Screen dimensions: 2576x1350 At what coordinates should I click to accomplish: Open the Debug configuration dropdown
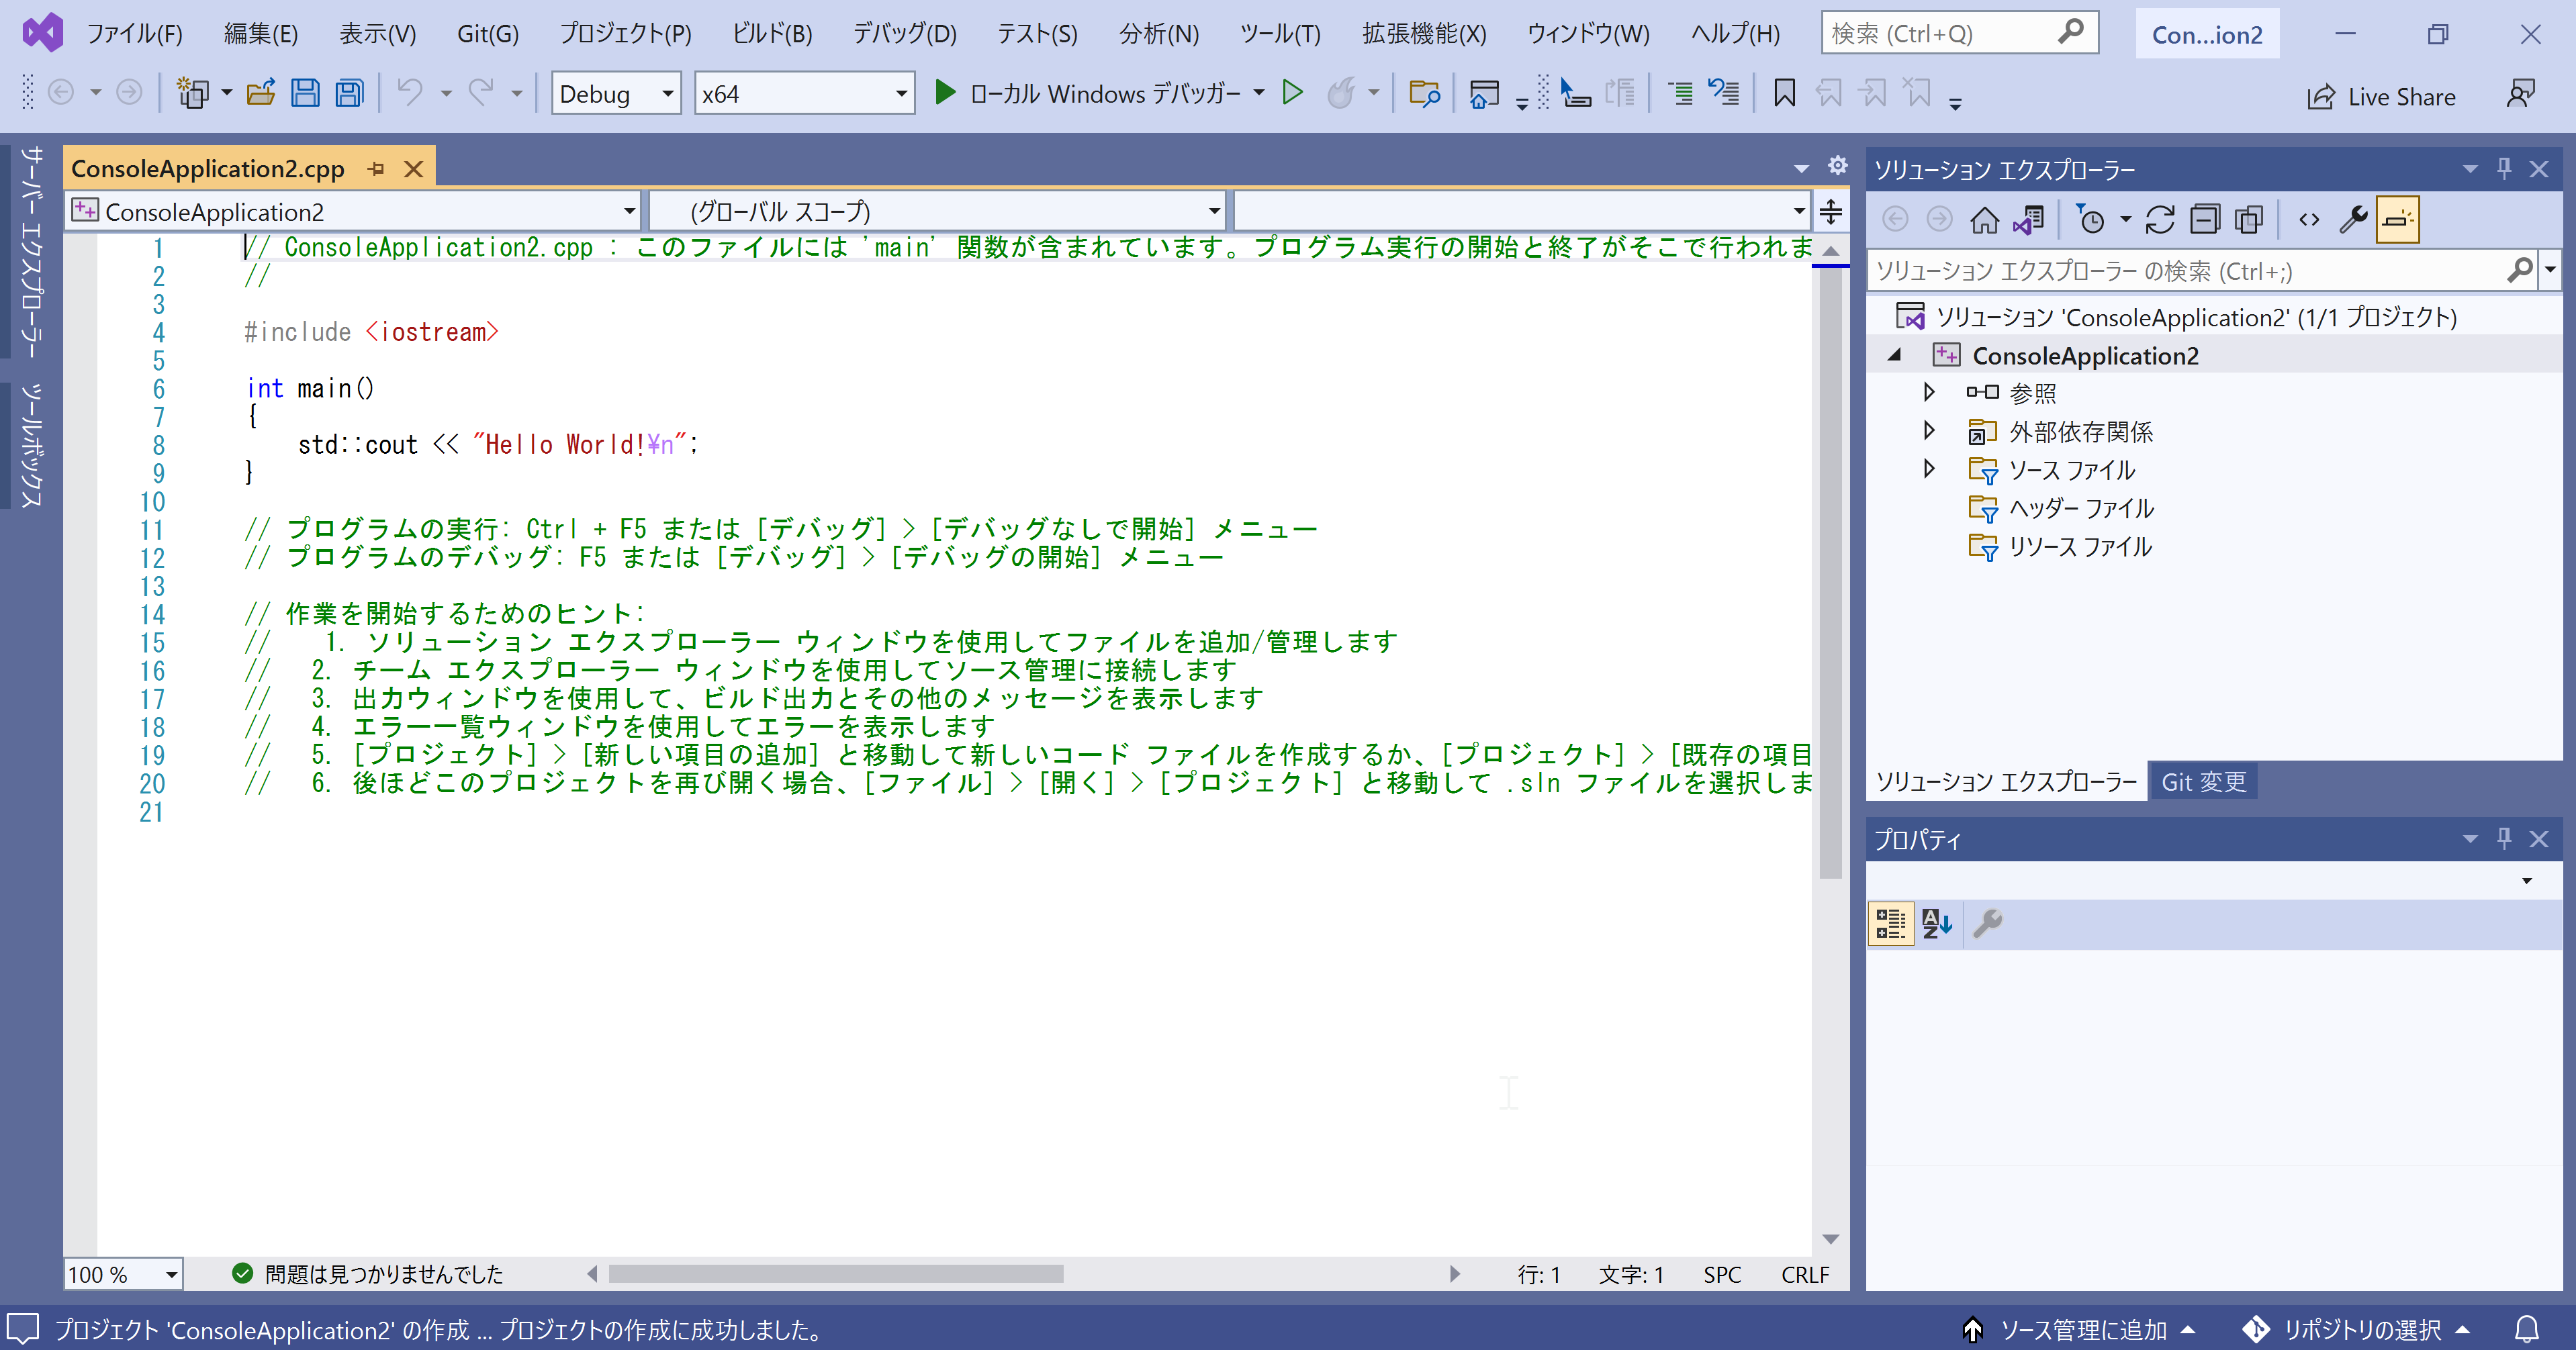point(616,94)
